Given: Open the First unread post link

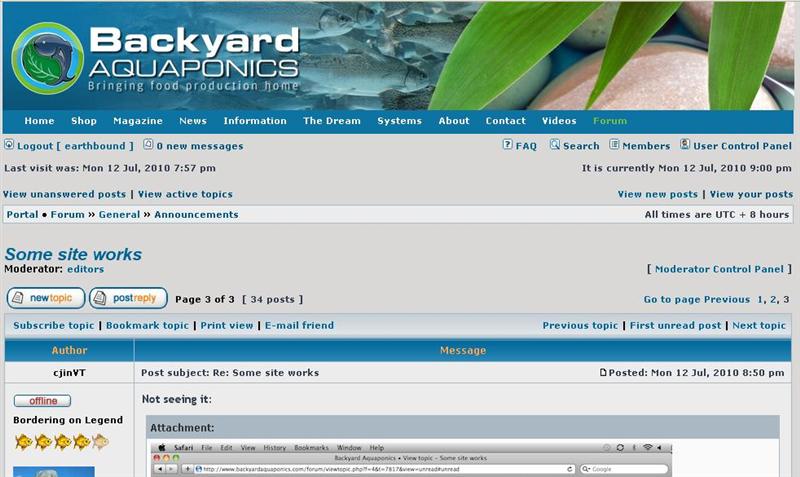Looking at the screenshot, I should click(x=675, y=325).
